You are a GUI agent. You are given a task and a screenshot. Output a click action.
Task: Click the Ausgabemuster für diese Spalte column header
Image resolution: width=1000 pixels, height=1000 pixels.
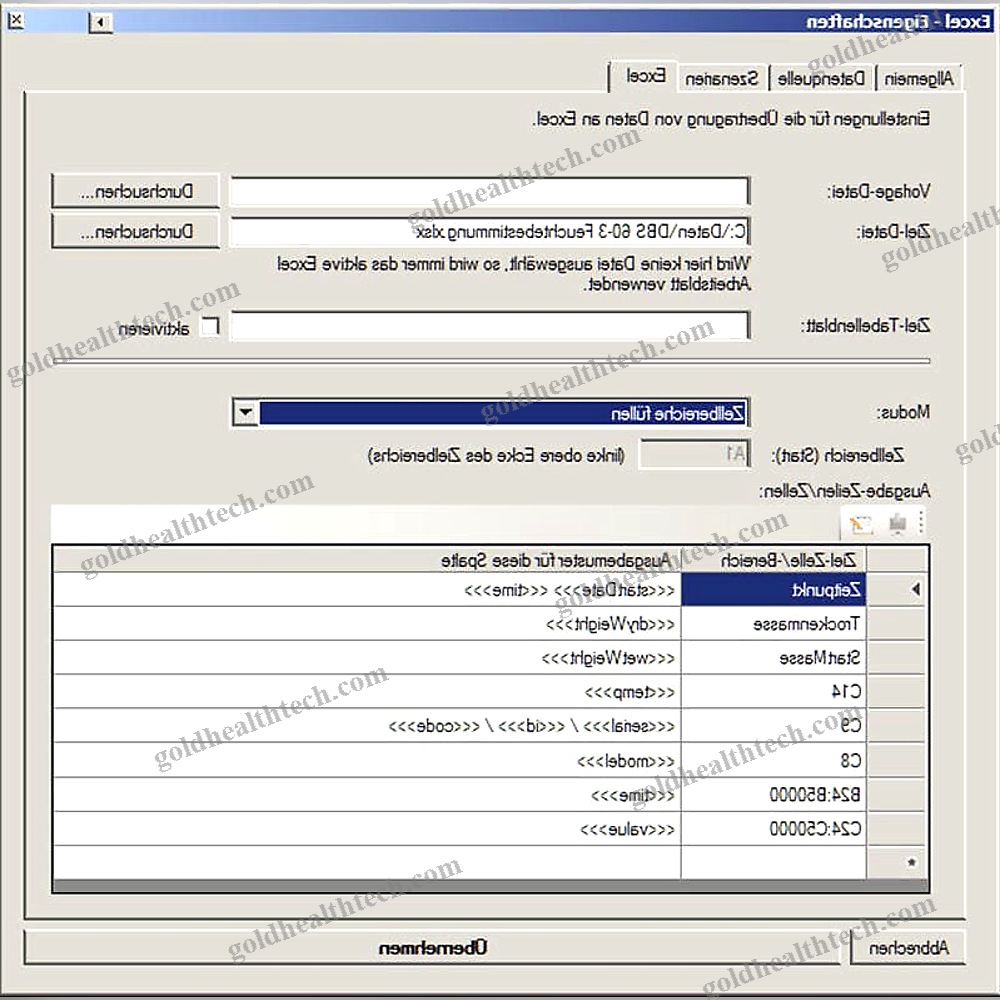tap(367, 560)
